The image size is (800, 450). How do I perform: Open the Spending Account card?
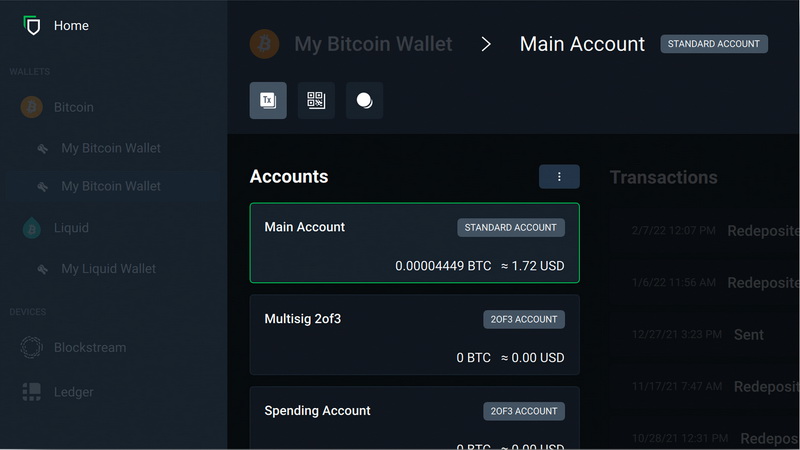[414, 418]
